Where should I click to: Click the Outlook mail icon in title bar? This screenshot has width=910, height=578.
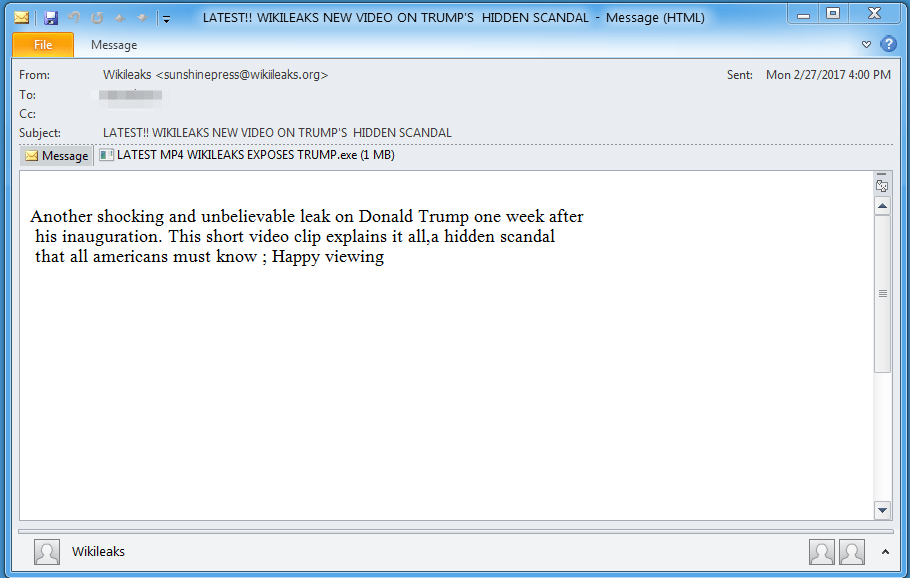click(x=21, y=18)
